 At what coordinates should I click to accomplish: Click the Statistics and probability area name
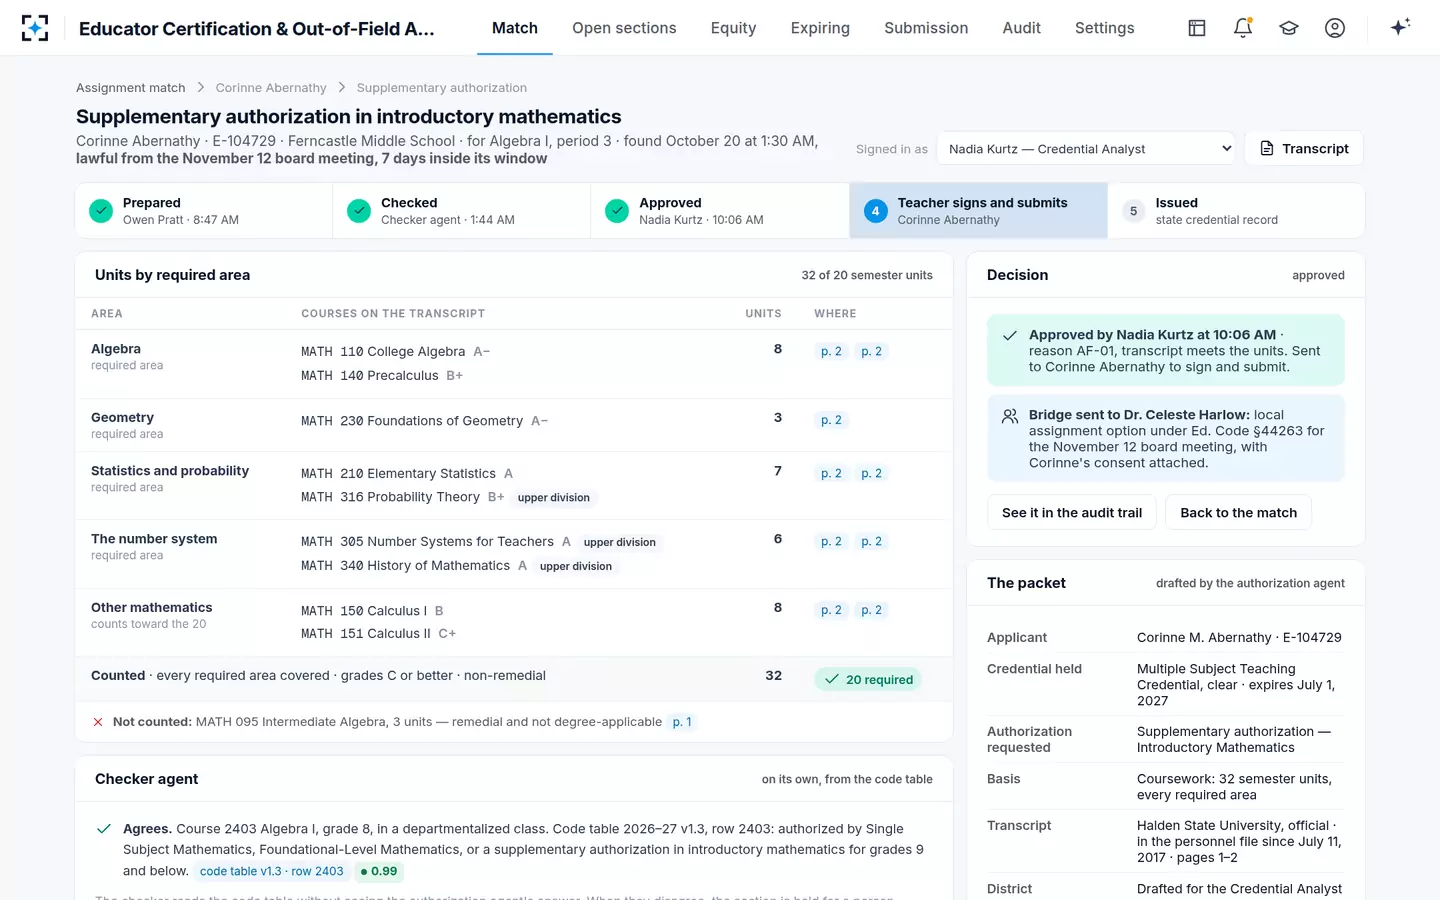click(170, 471)
